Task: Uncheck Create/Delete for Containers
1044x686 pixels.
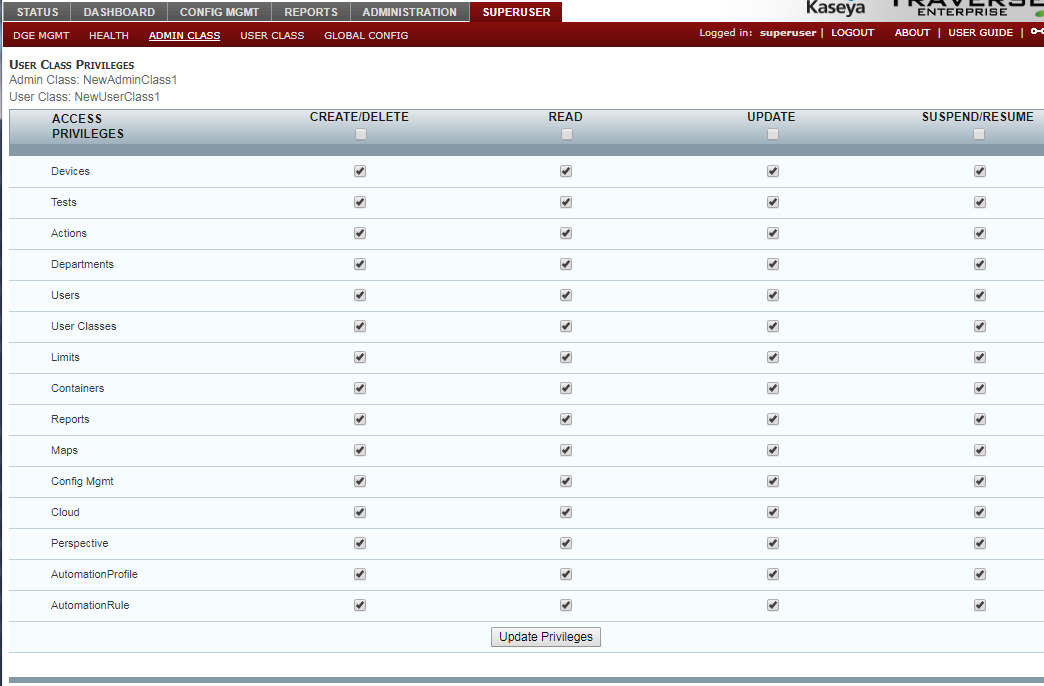Action: coord(360,388)
